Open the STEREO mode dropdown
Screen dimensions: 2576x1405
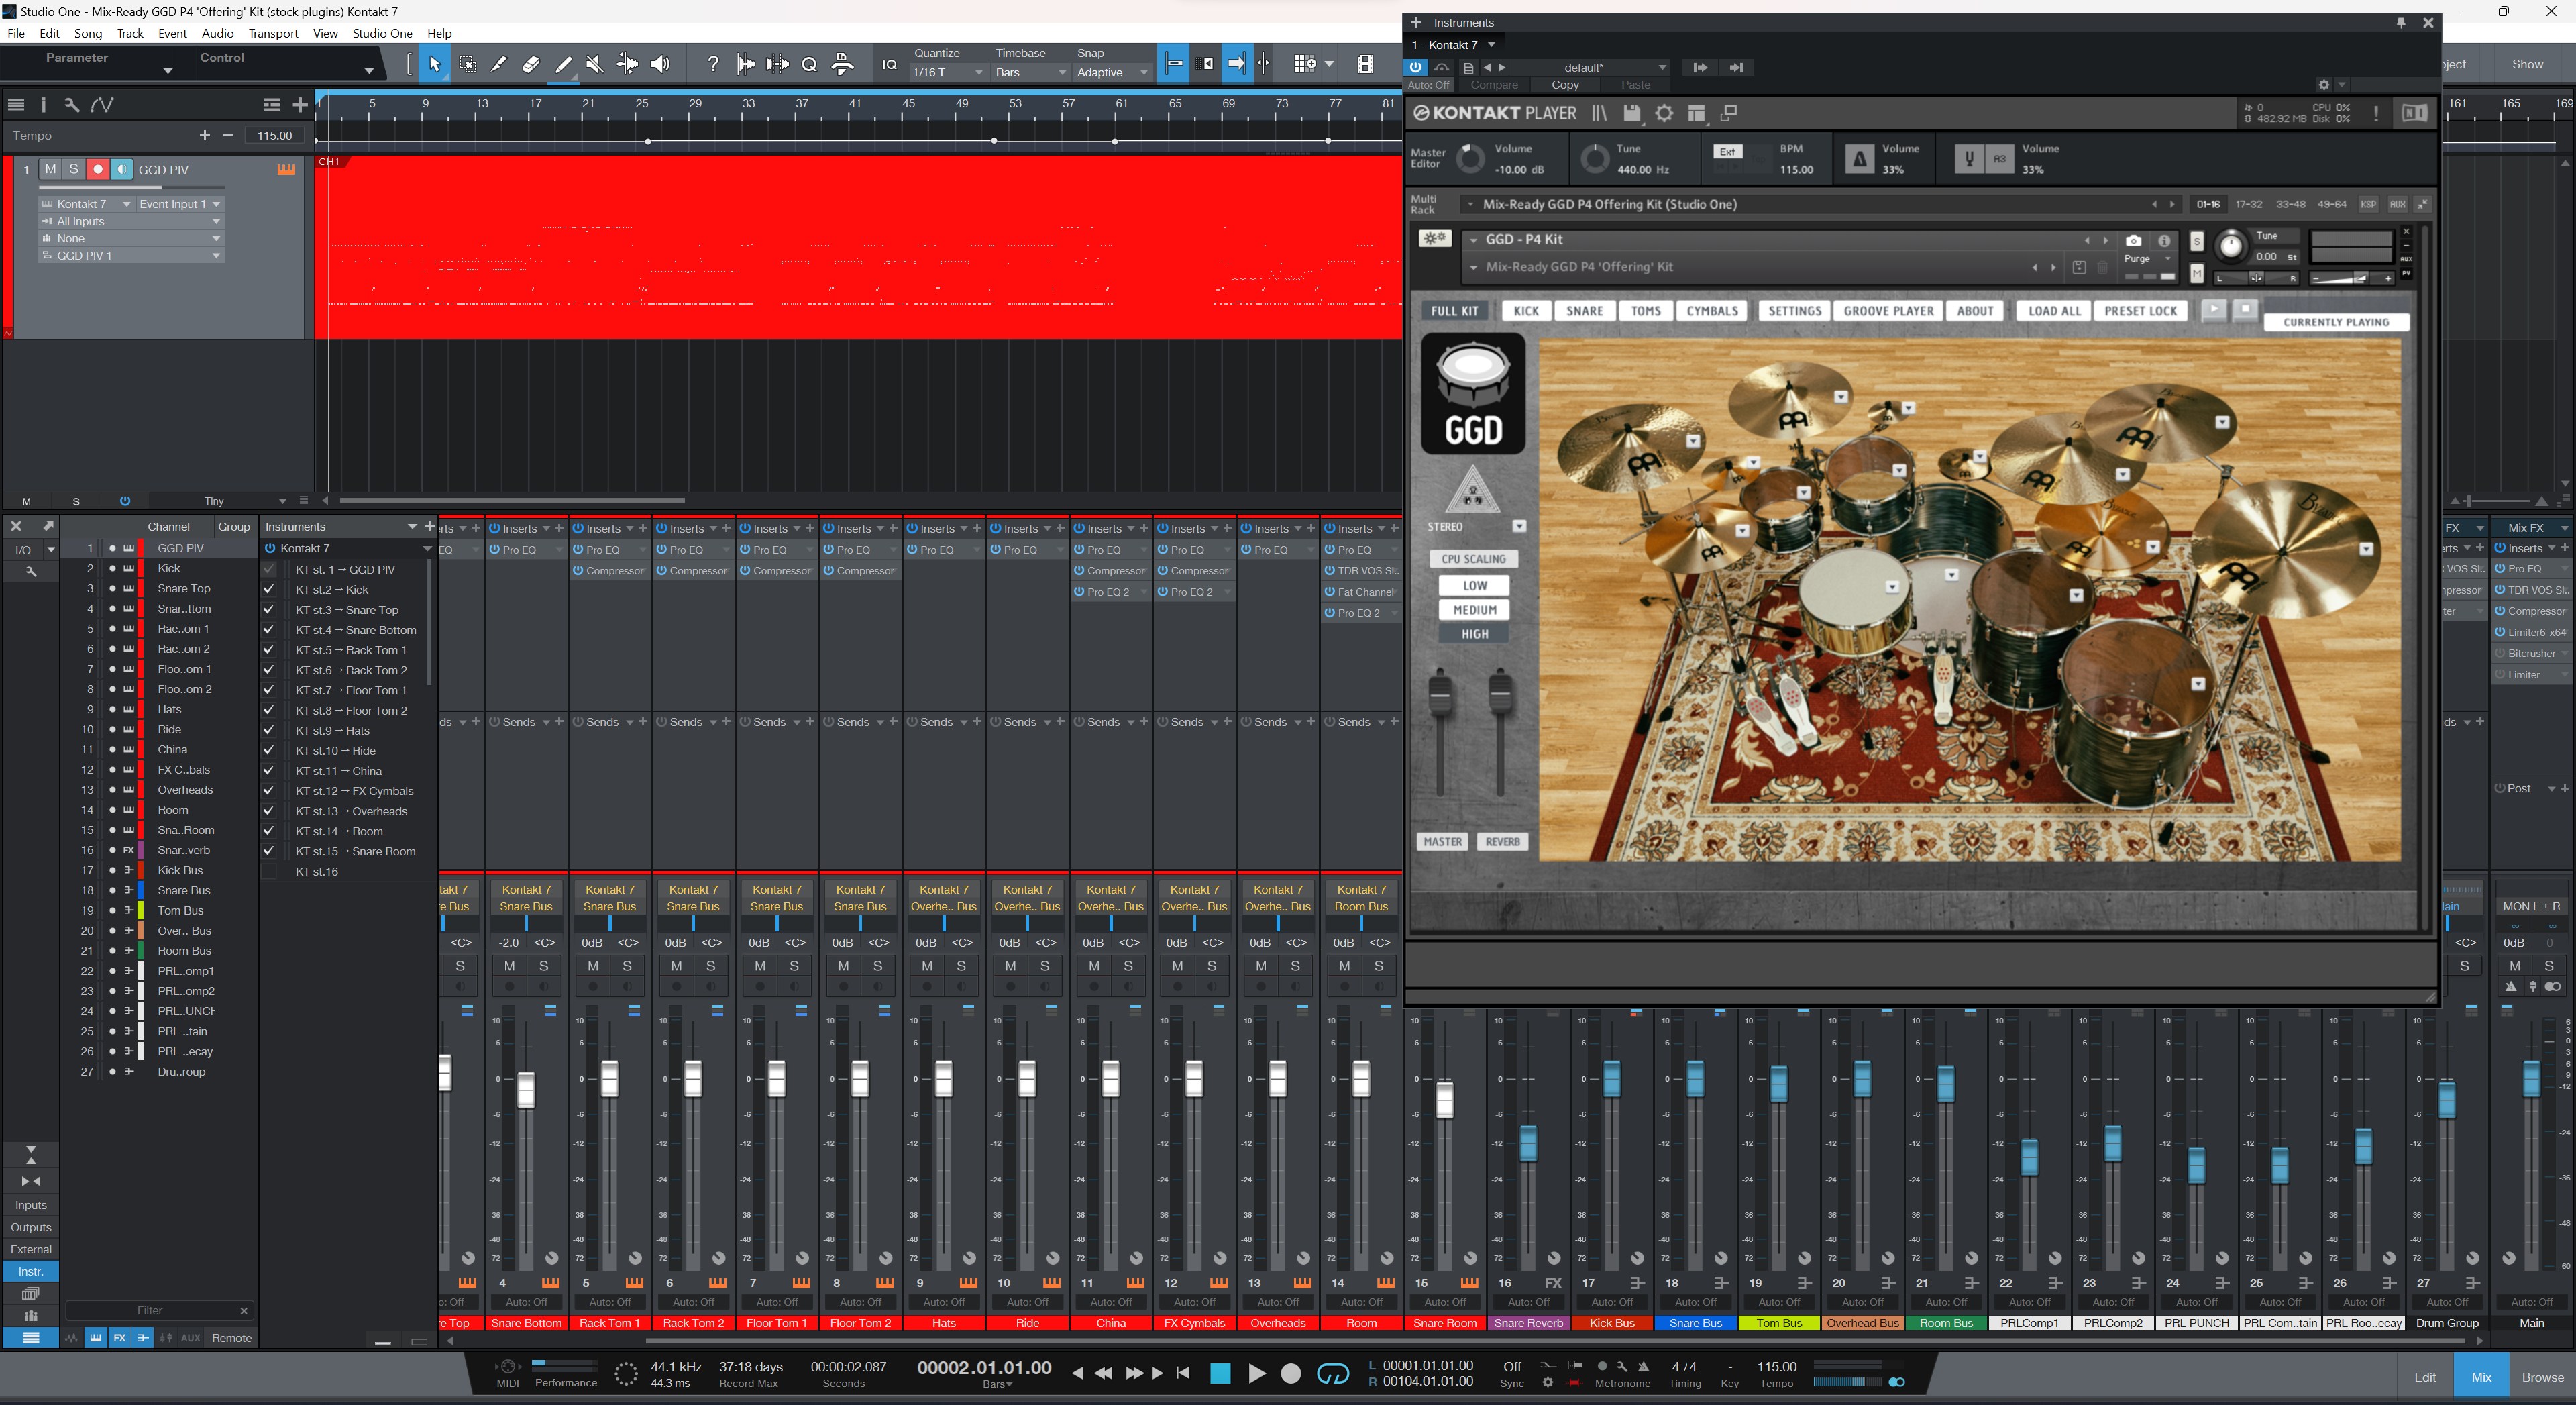pyautogui.click(x=1519, y=527)
